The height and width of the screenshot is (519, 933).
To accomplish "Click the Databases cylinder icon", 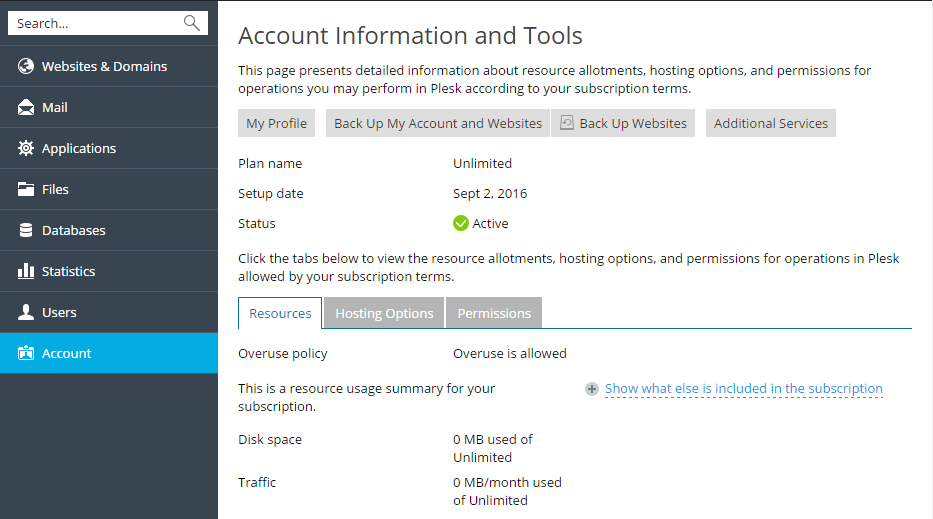I will (x=26, y=231).
